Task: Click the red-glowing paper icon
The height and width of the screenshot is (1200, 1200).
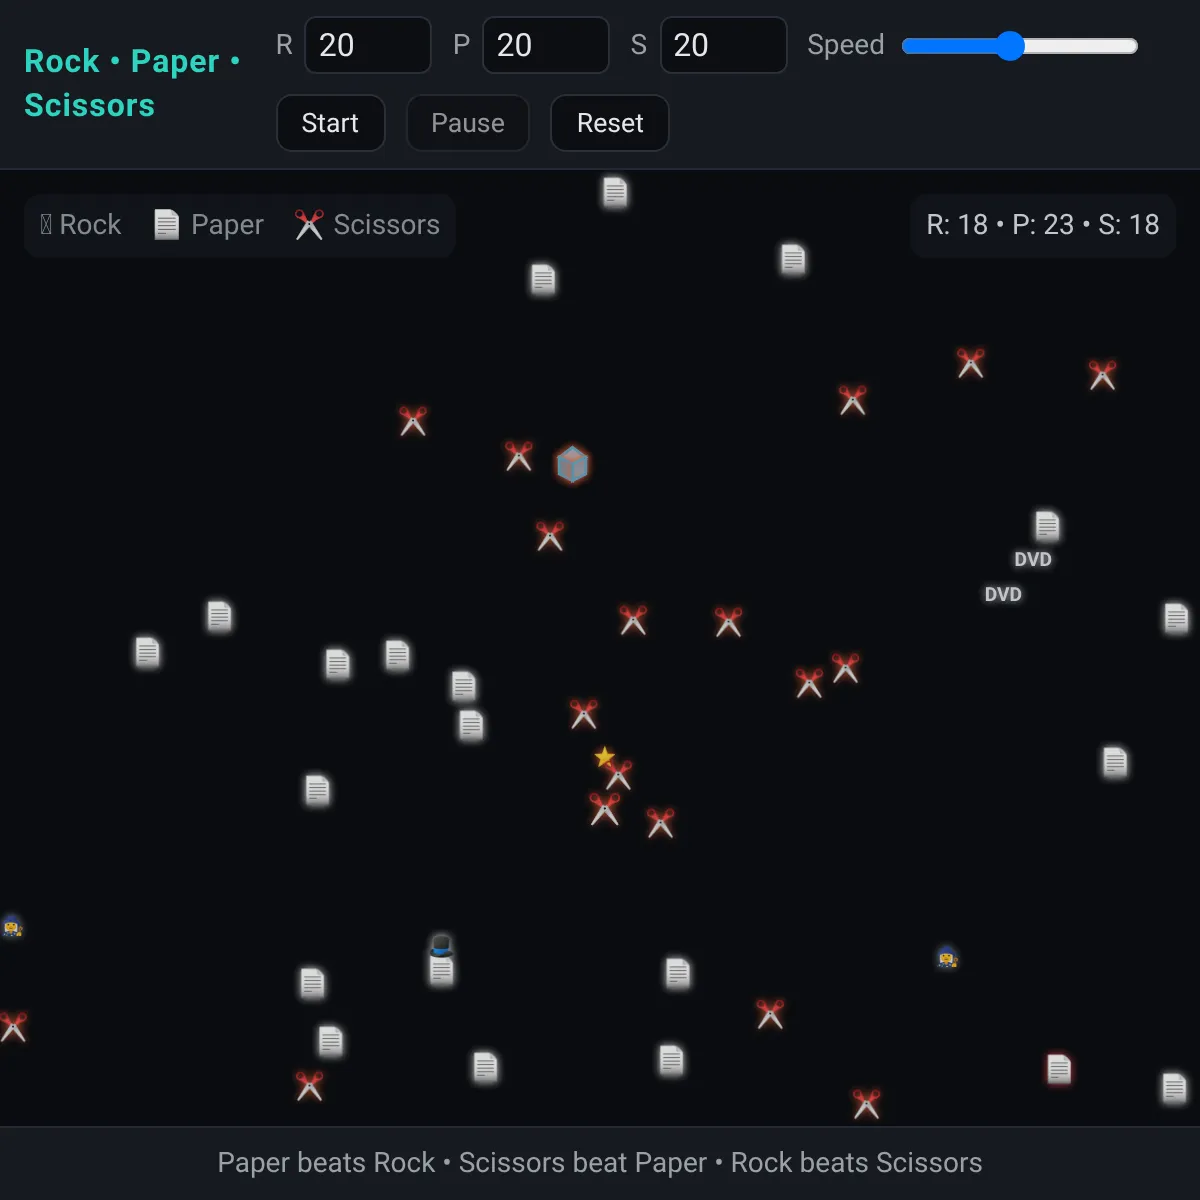Action: [1059, 1069]
